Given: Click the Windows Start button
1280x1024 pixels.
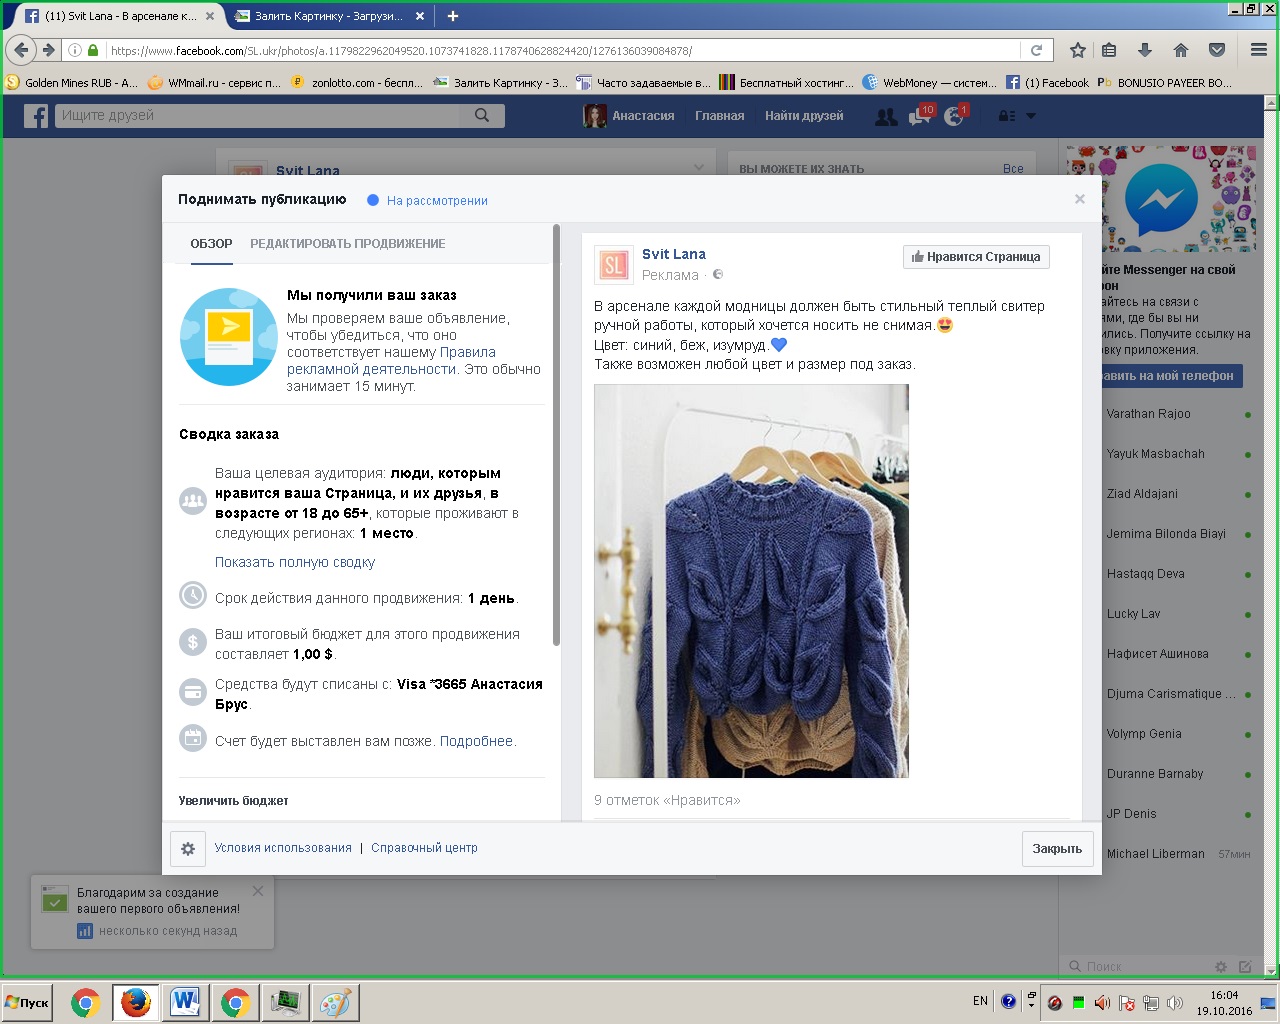Looking at the screenshot, I should pyautogui.click(x=27, y=1003).
